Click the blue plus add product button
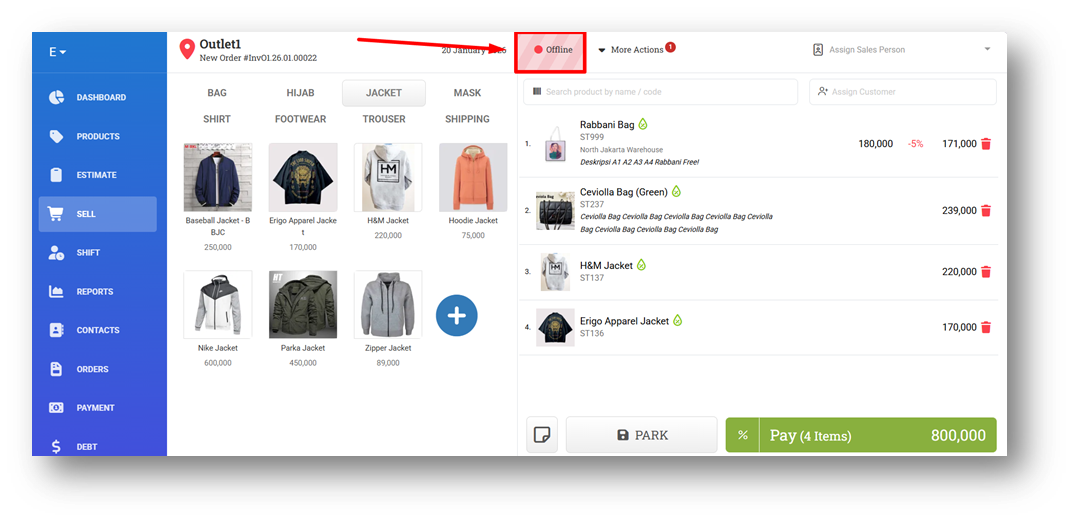 457,315
